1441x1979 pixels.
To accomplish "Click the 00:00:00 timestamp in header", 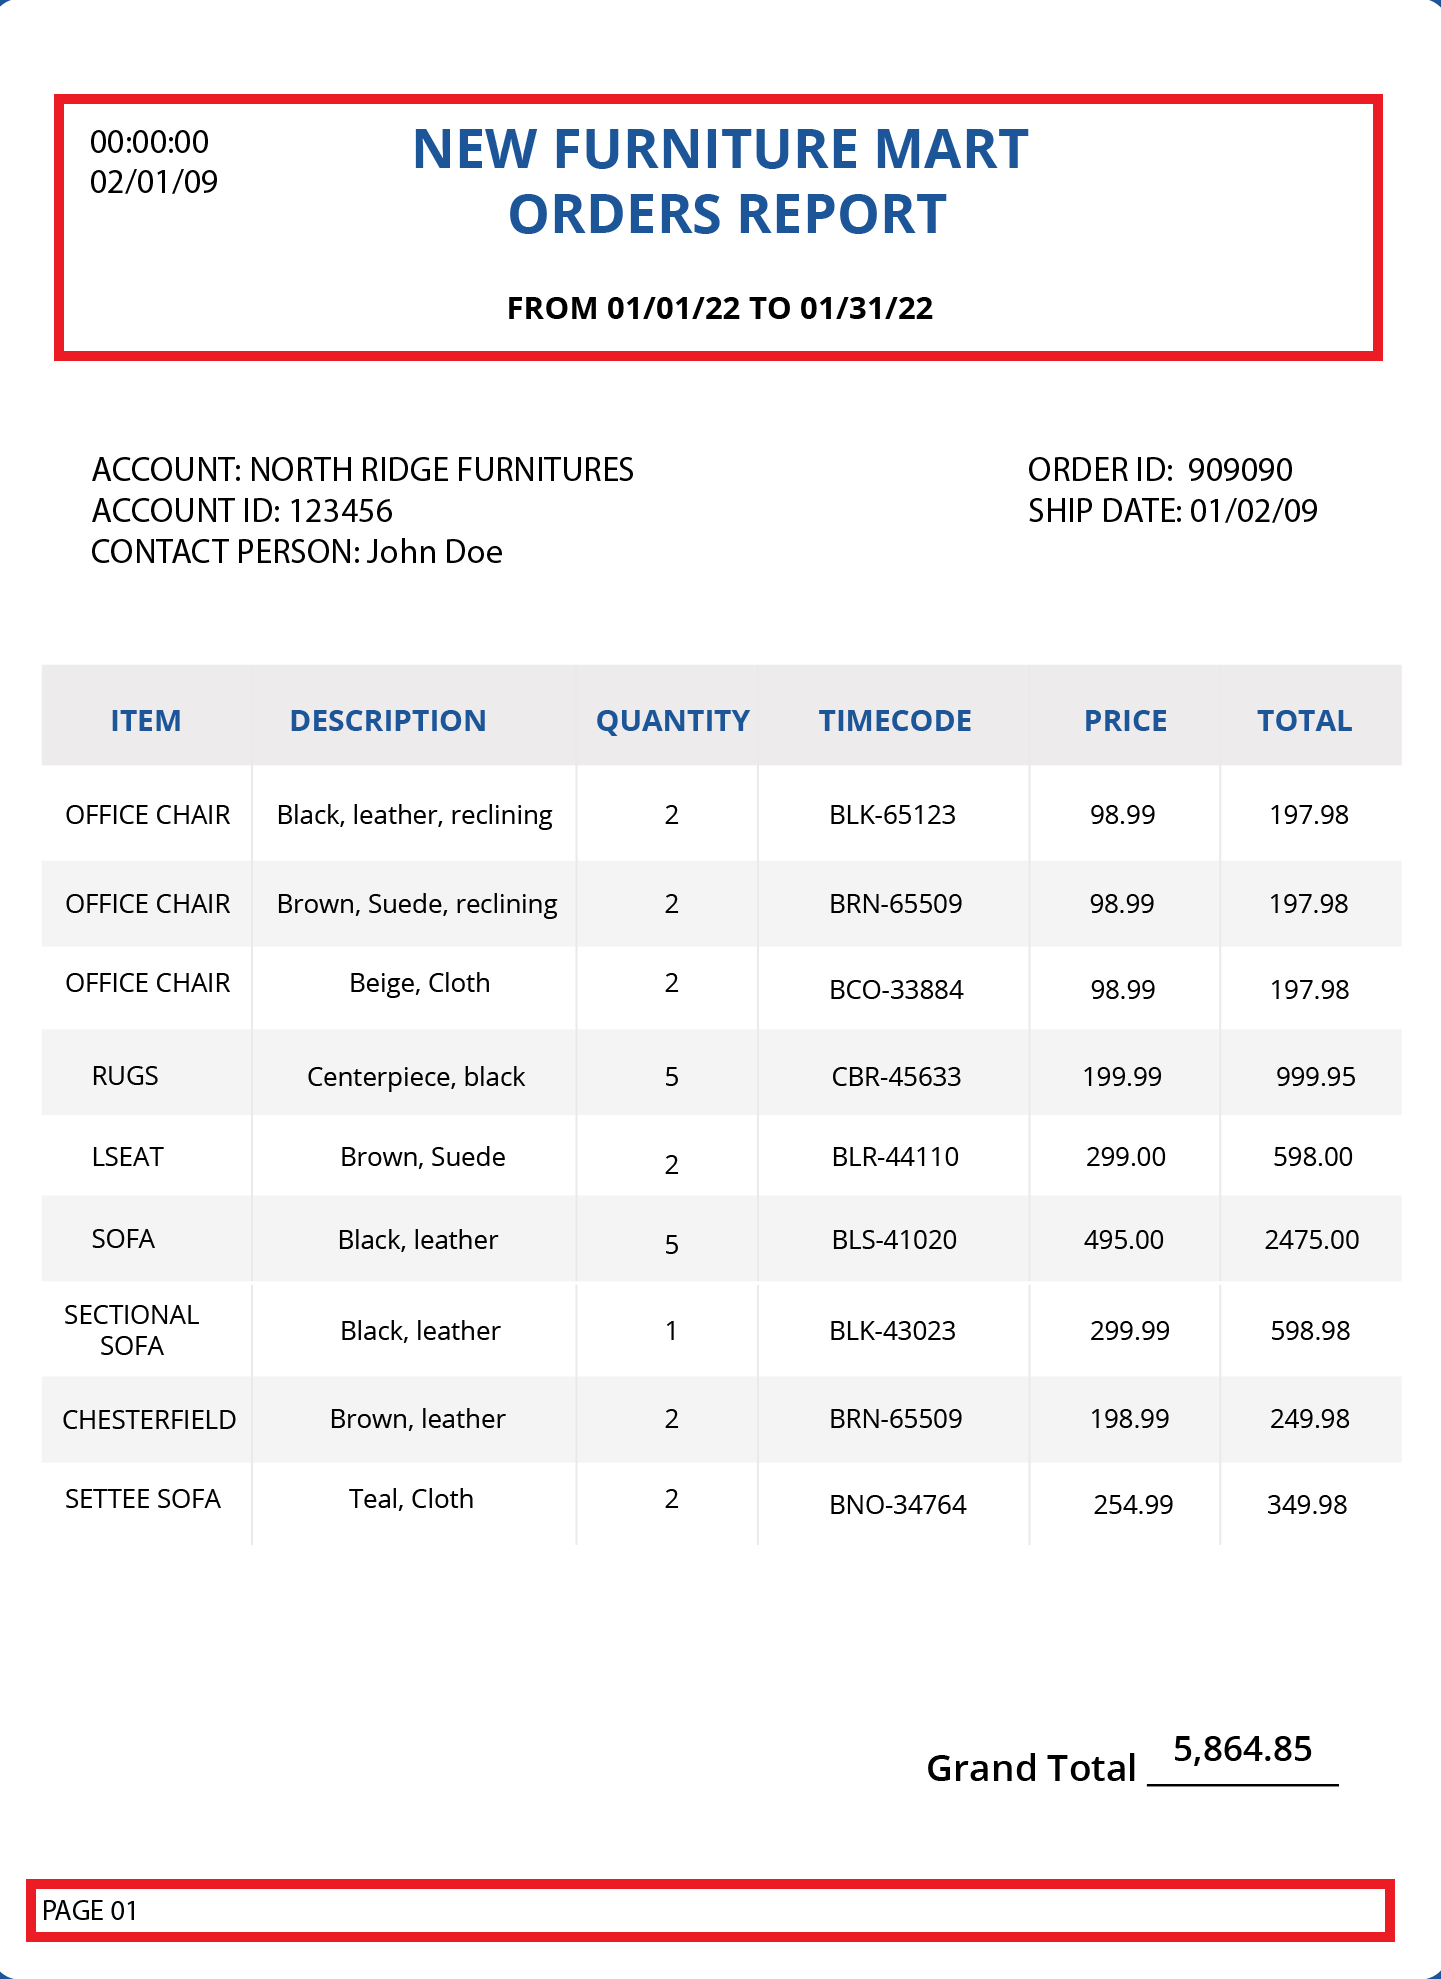I will pyautogui.click(x=149, y=142).
